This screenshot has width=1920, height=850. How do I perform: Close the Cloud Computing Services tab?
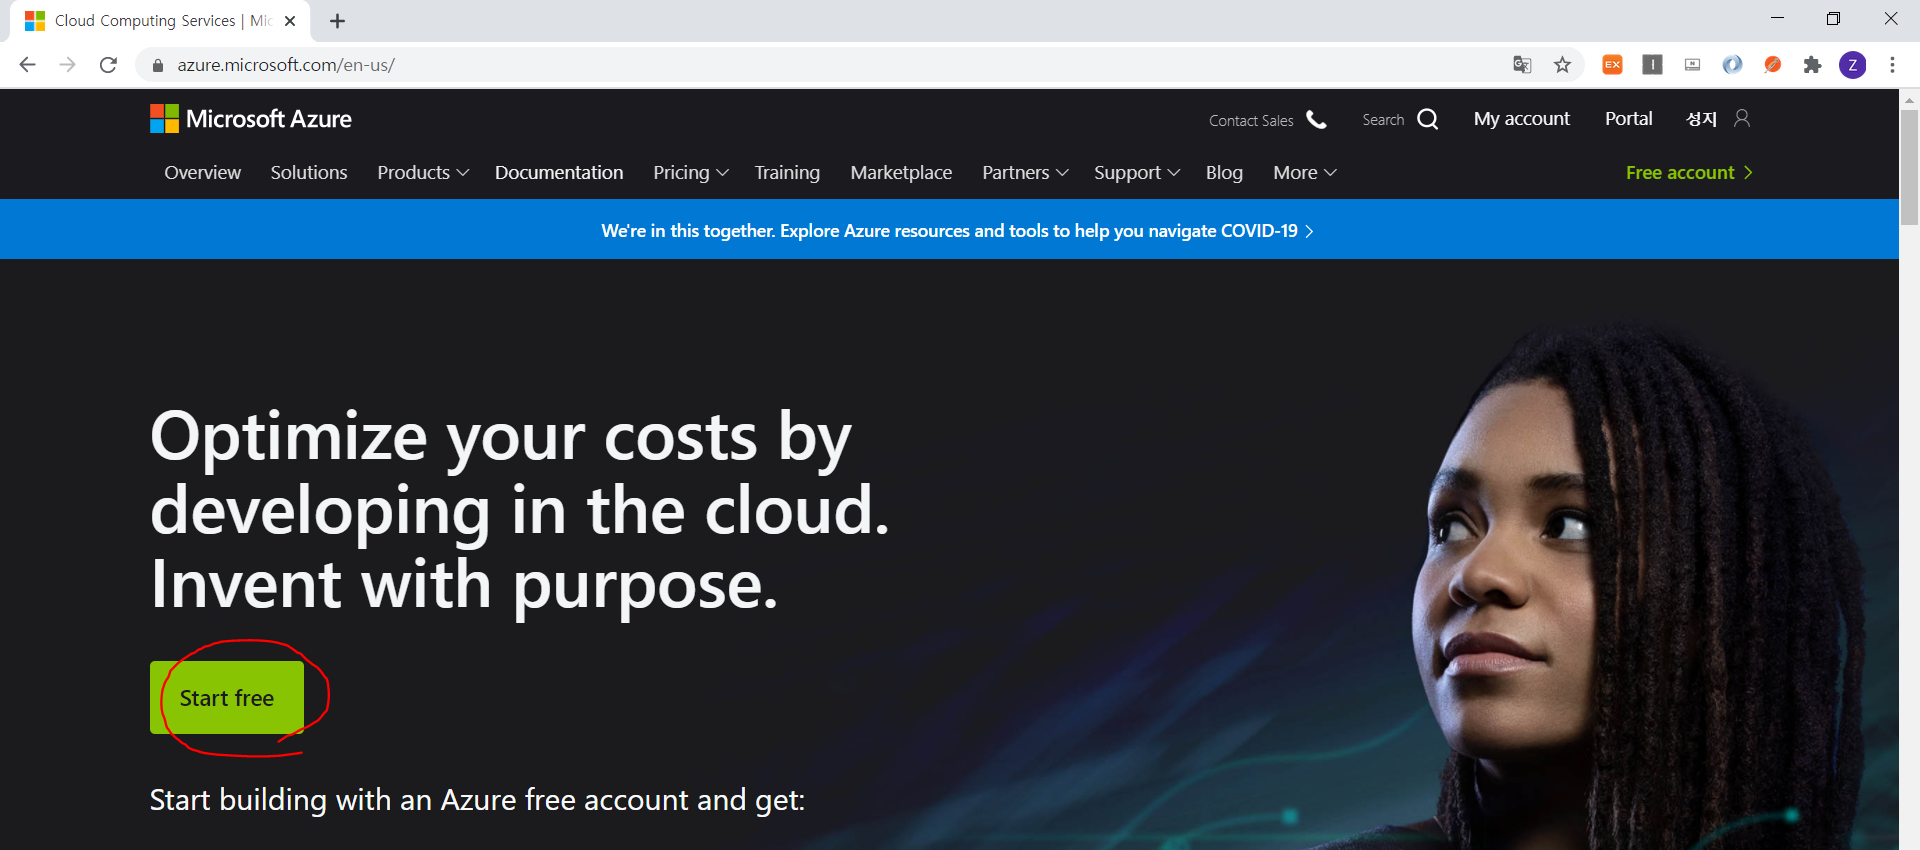click(290, 21)
